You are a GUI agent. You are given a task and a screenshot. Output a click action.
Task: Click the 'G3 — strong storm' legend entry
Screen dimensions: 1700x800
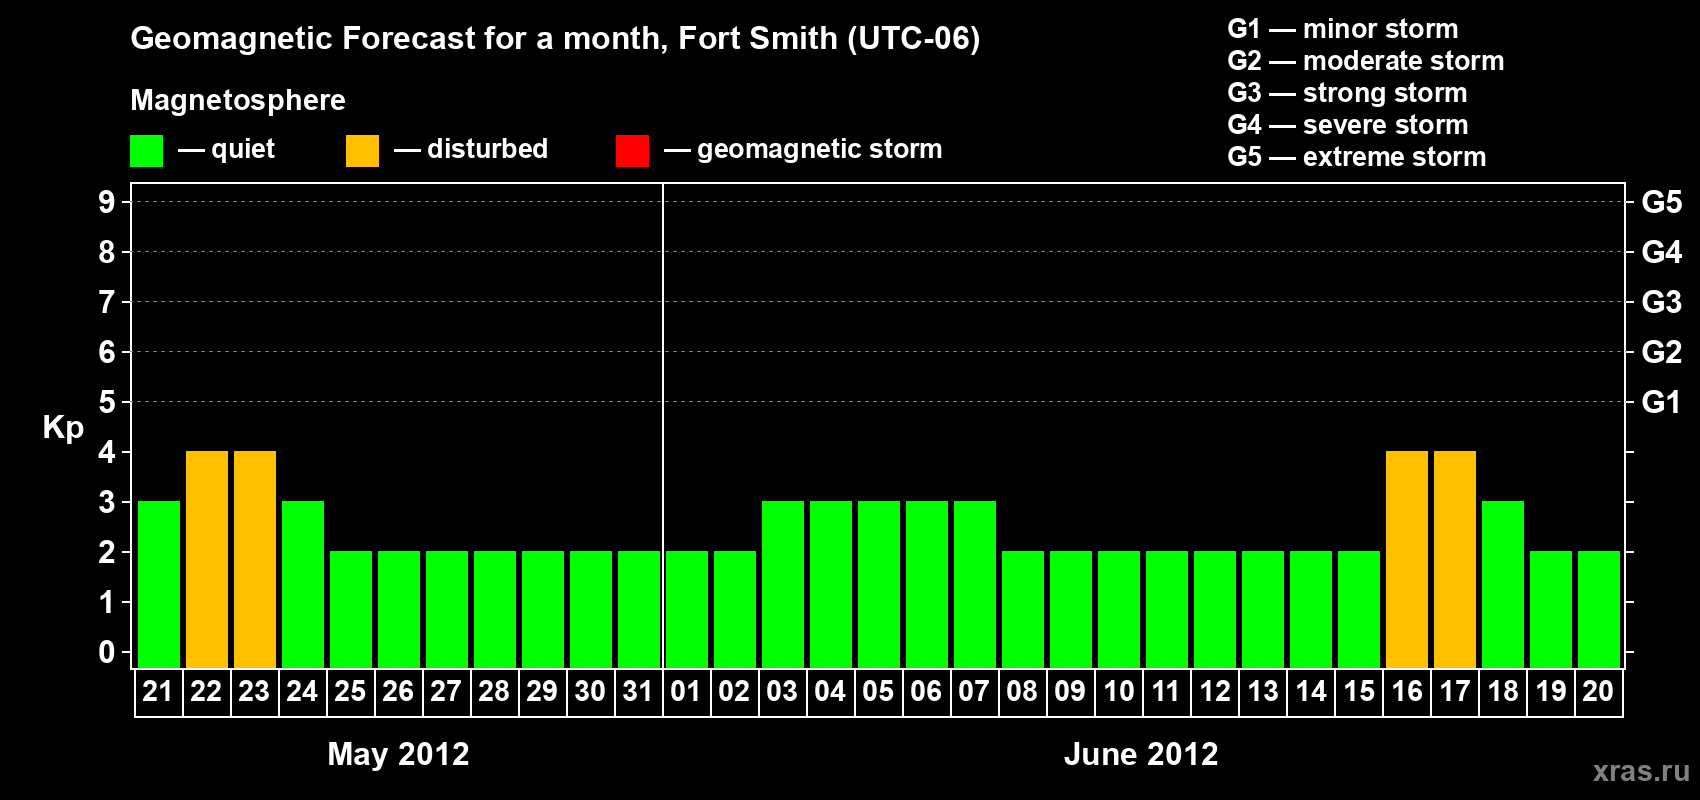pos(1347,93)
